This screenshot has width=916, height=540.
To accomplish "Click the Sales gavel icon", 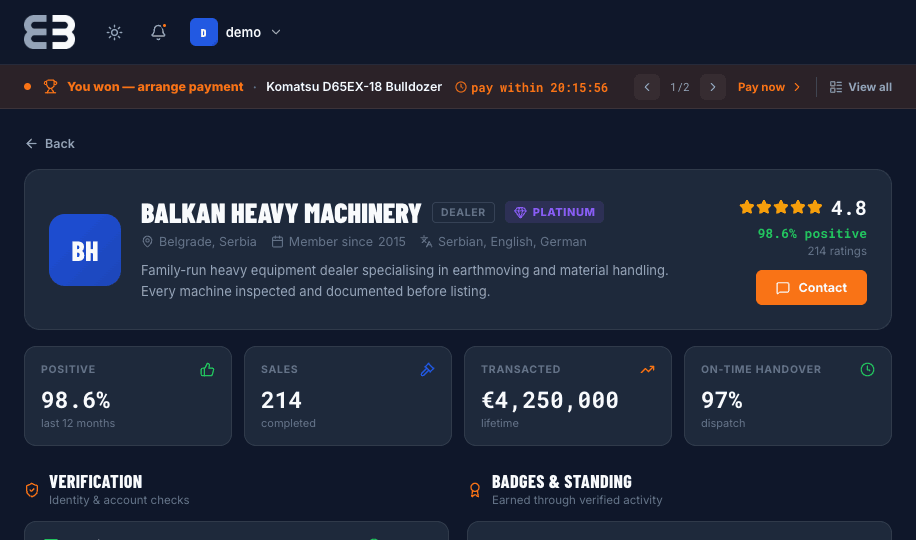I will click(x=428, y=369).
